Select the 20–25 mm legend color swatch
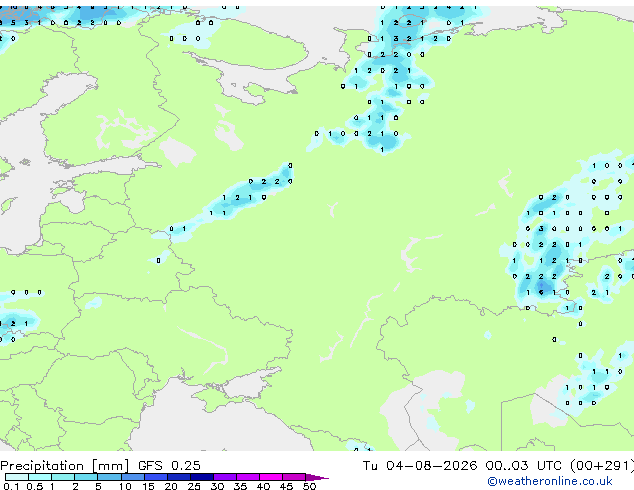This screenshot has height=490, width=634. click(178, 477)
